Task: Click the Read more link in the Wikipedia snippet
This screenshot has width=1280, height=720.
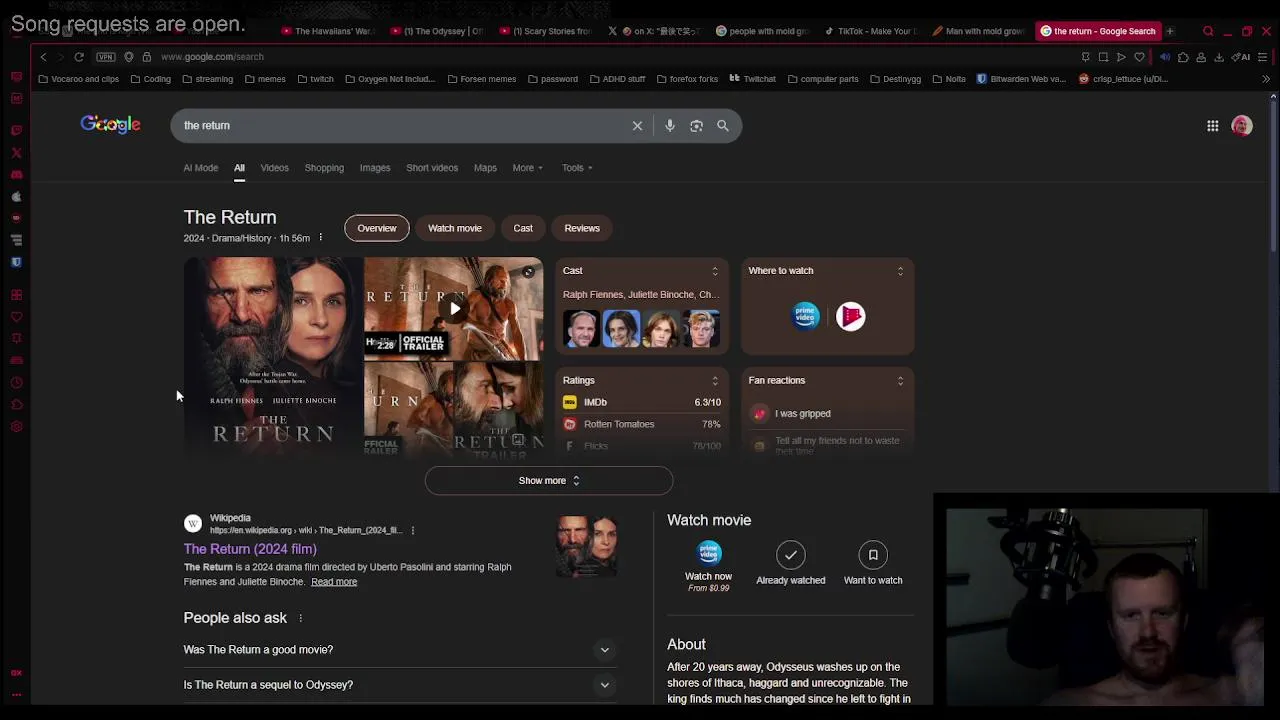Action: click(334, 582)
